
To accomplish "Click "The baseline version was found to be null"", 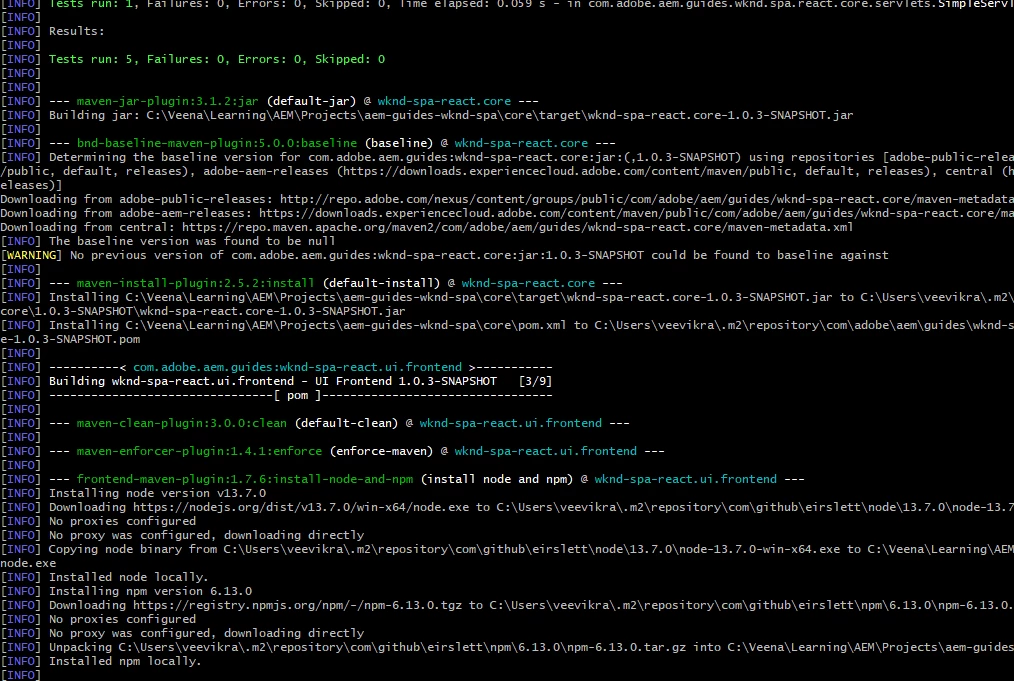I will tap(192, 241).
